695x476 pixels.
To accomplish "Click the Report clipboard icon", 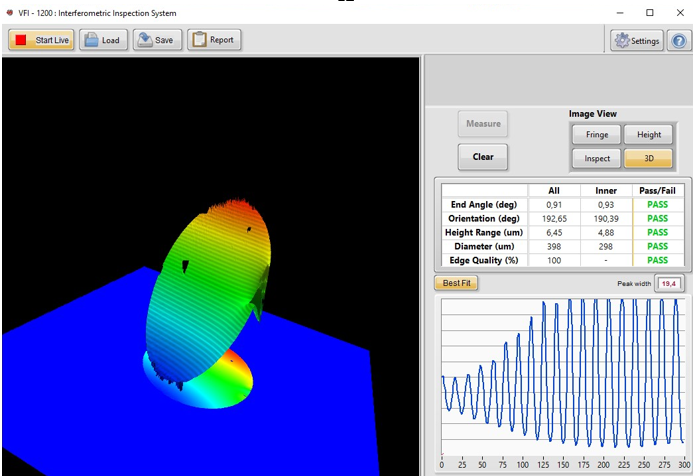I will pos(199,41).
